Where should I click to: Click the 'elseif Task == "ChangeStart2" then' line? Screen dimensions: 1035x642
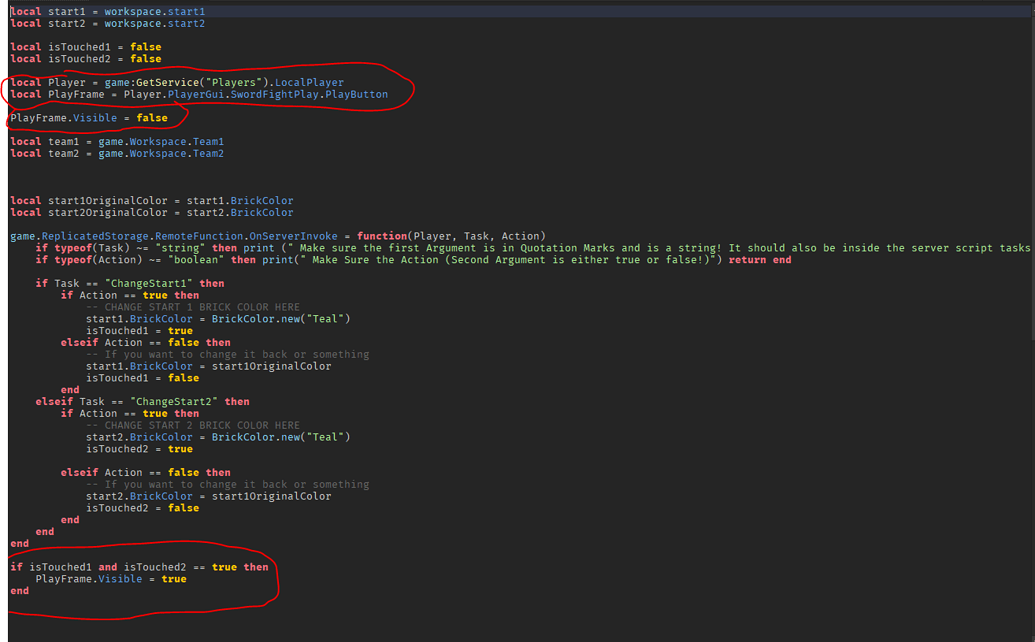point(143,402)
